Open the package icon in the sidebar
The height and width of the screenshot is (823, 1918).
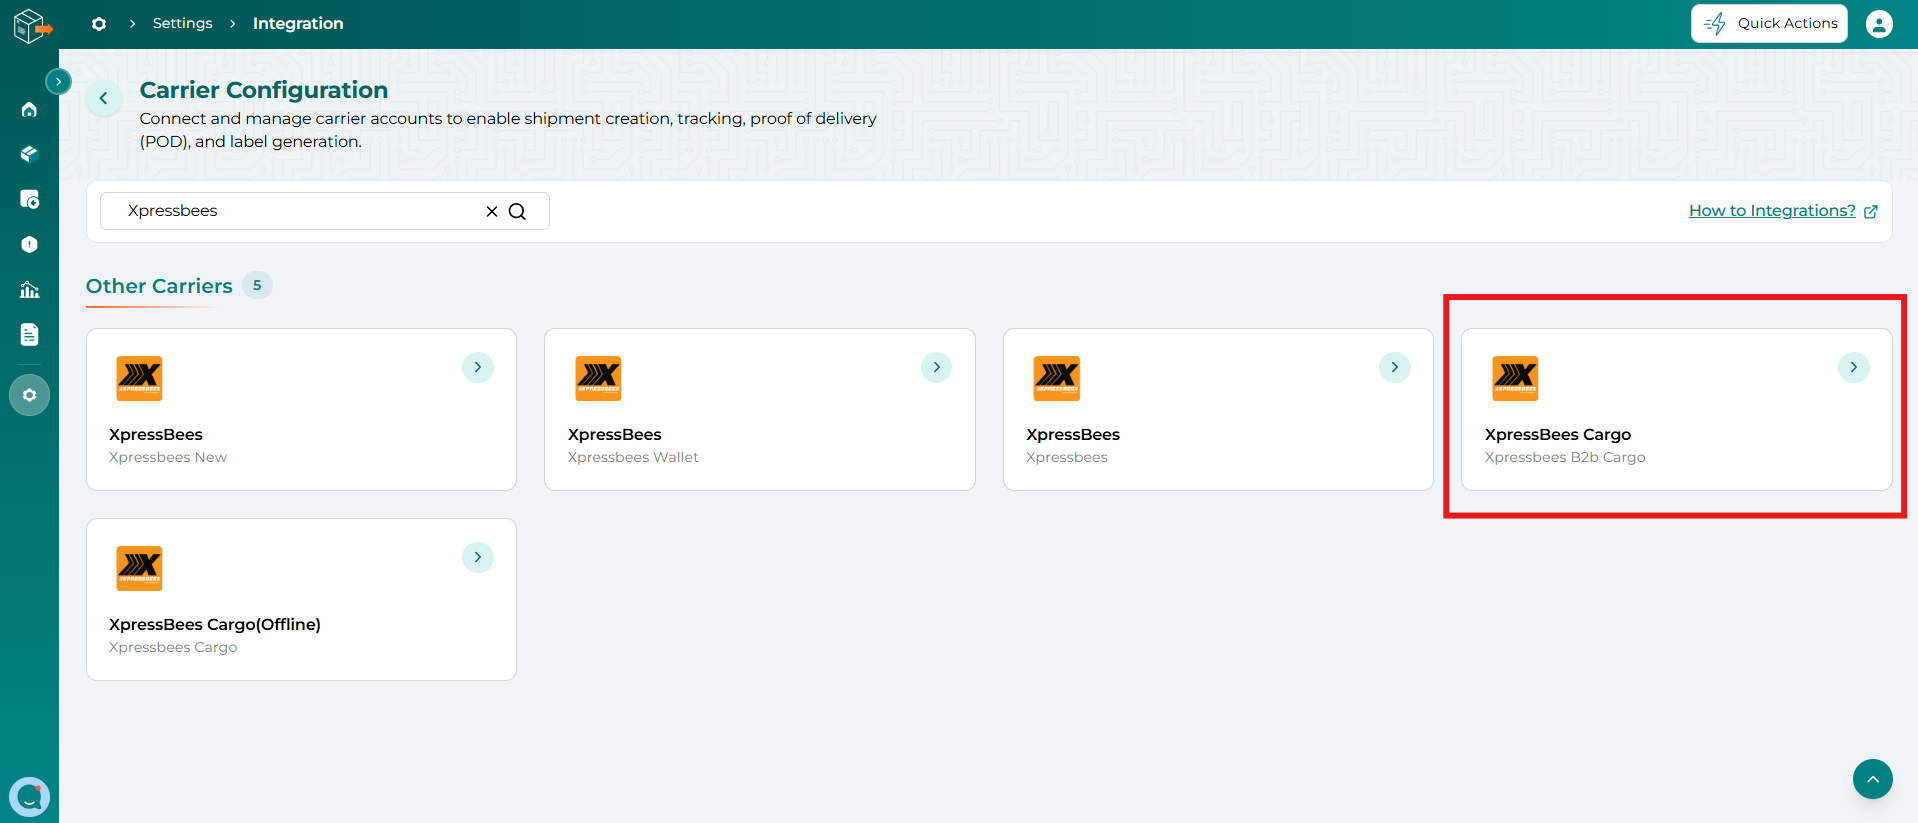(x=29, y=154)
